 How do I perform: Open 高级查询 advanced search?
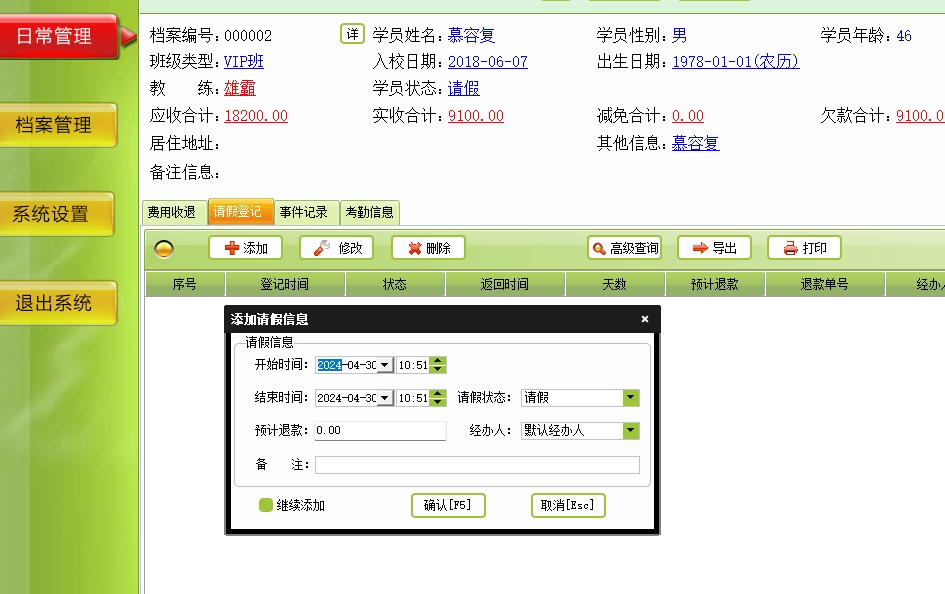[x=626, y=248]
